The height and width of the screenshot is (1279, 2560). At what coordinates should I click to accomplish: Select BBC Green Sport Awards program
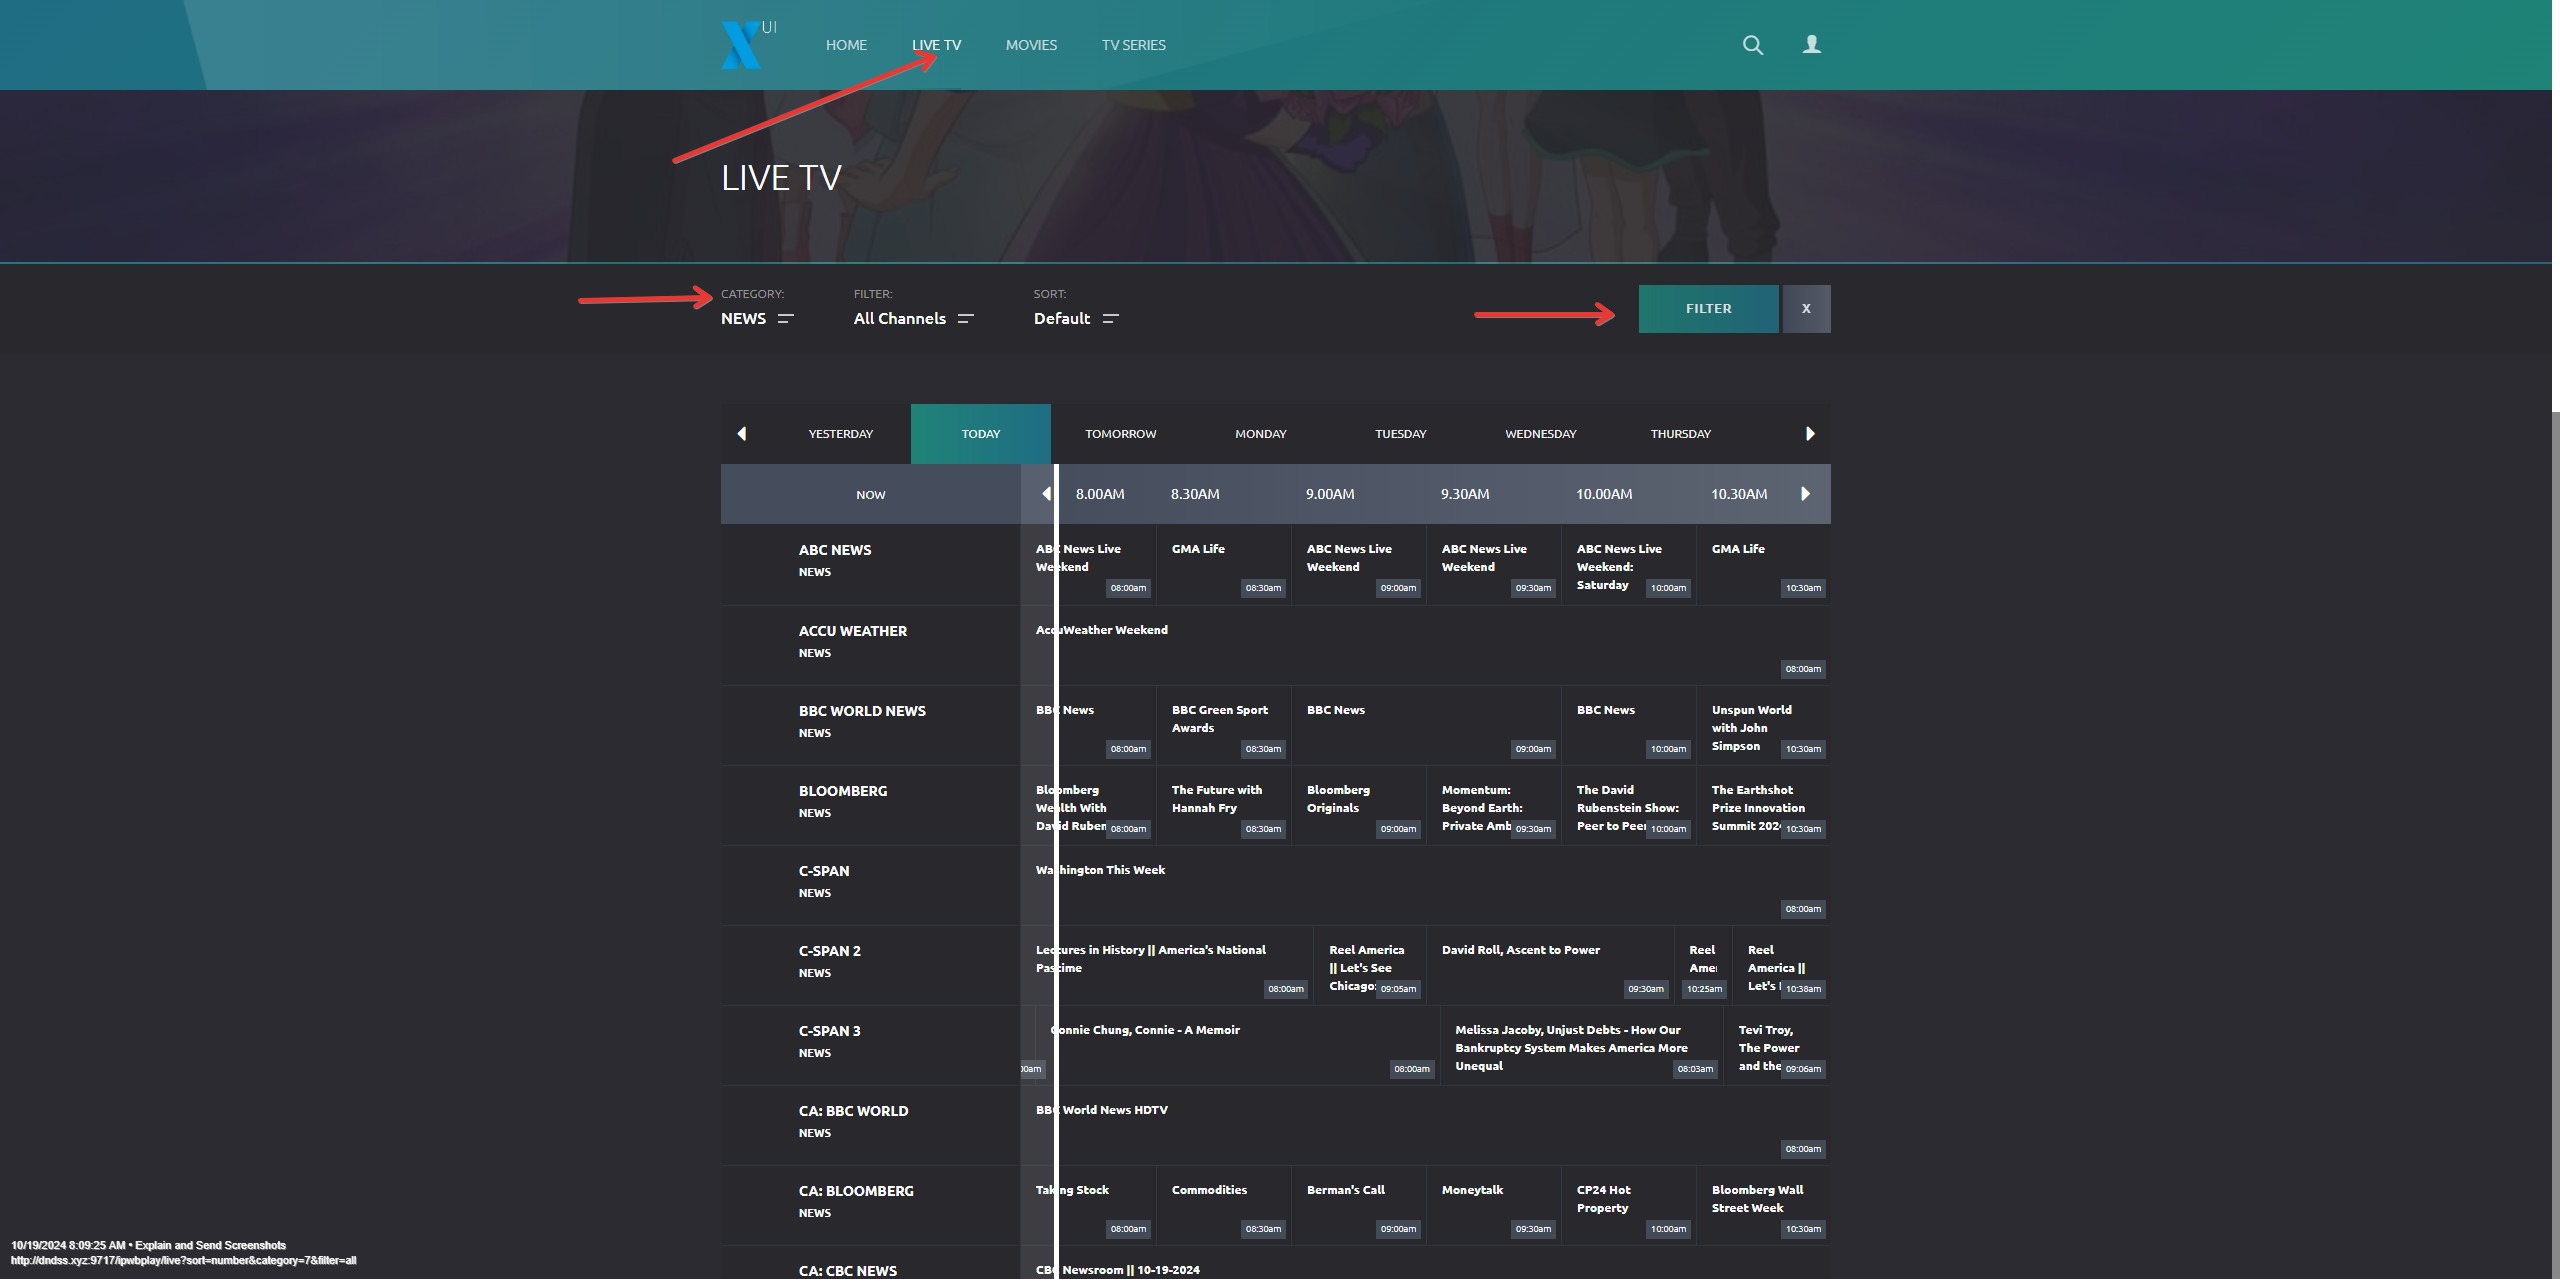(1223, 725)
